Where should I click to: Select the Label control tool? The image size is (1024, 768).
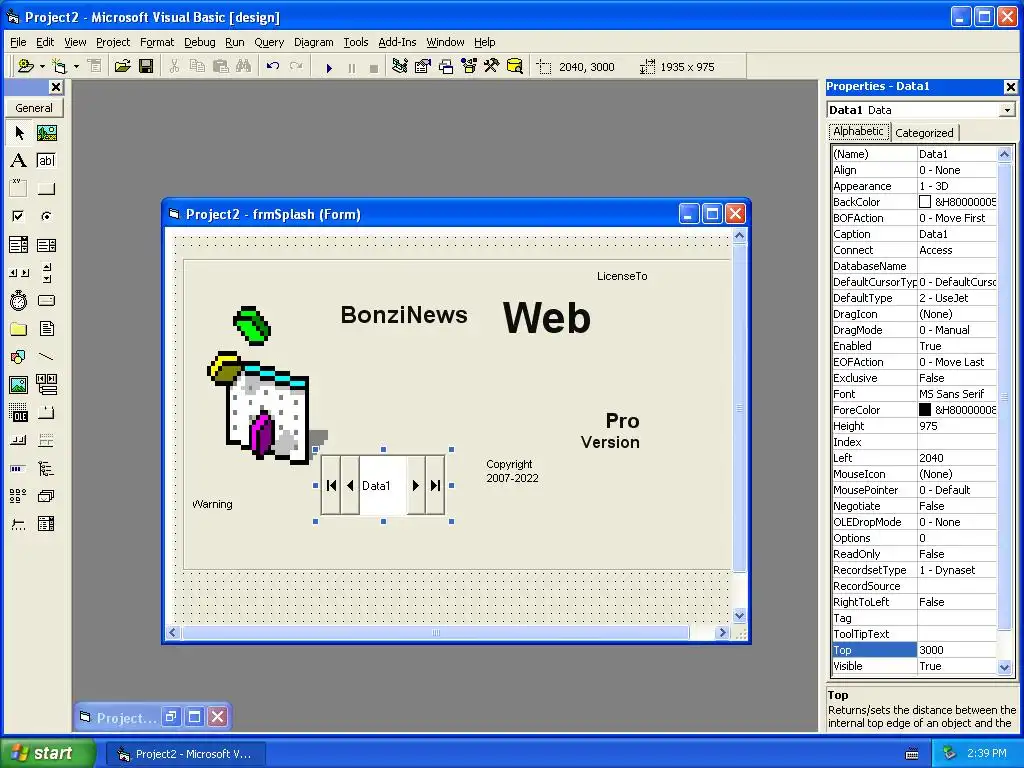pos(19,161)
